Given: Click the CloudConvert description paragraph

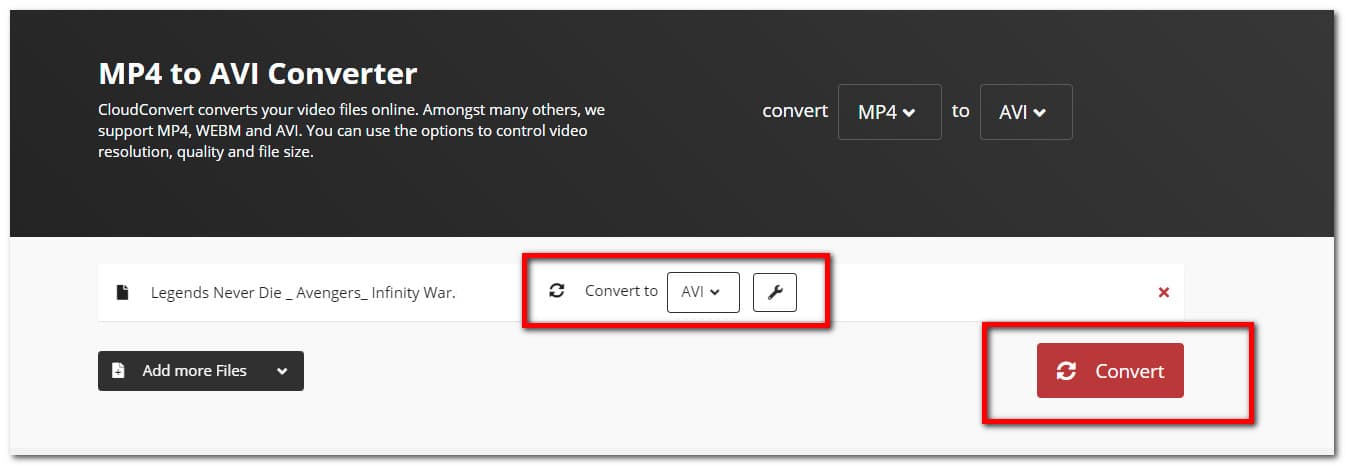Looking at the screenshot, I should (x=351, y=131).
